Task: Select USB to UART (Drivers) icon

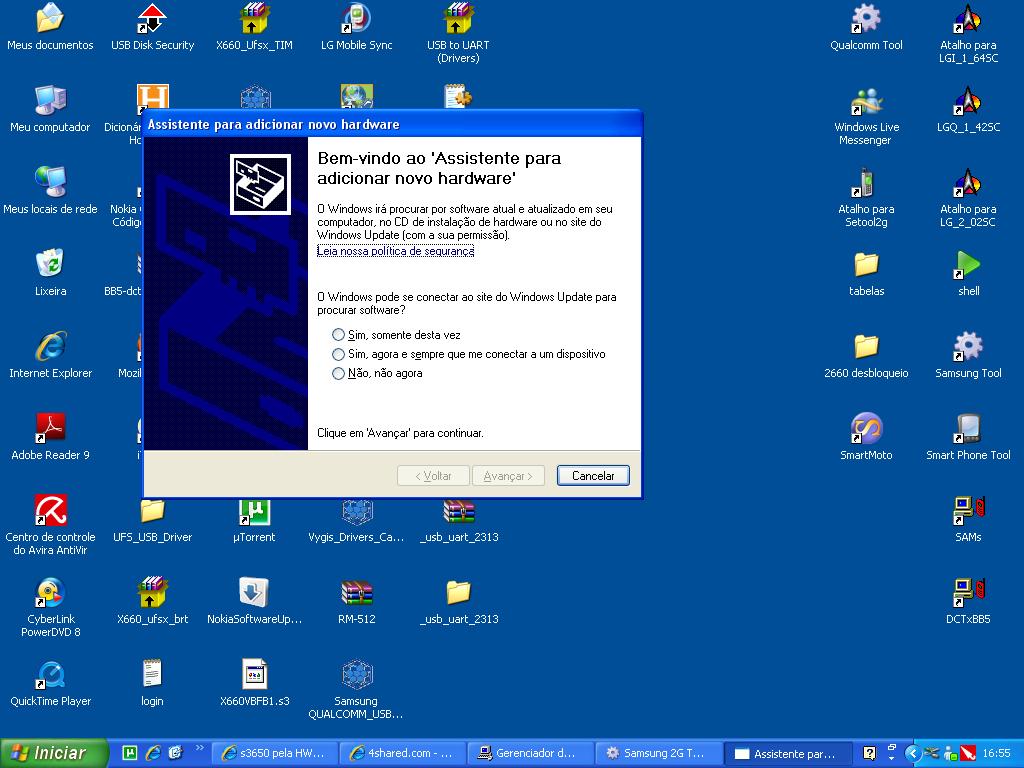Action: coord(458,33)
